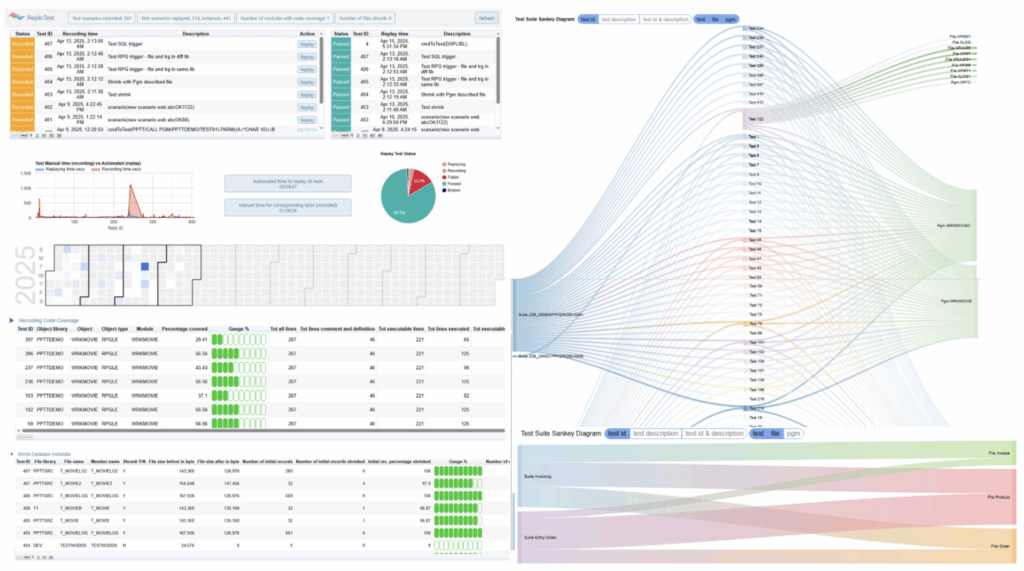Click the 'Test scenarios recorded' counter
The width and height of the screenshot is (1024, 571).
click(101, 18)
